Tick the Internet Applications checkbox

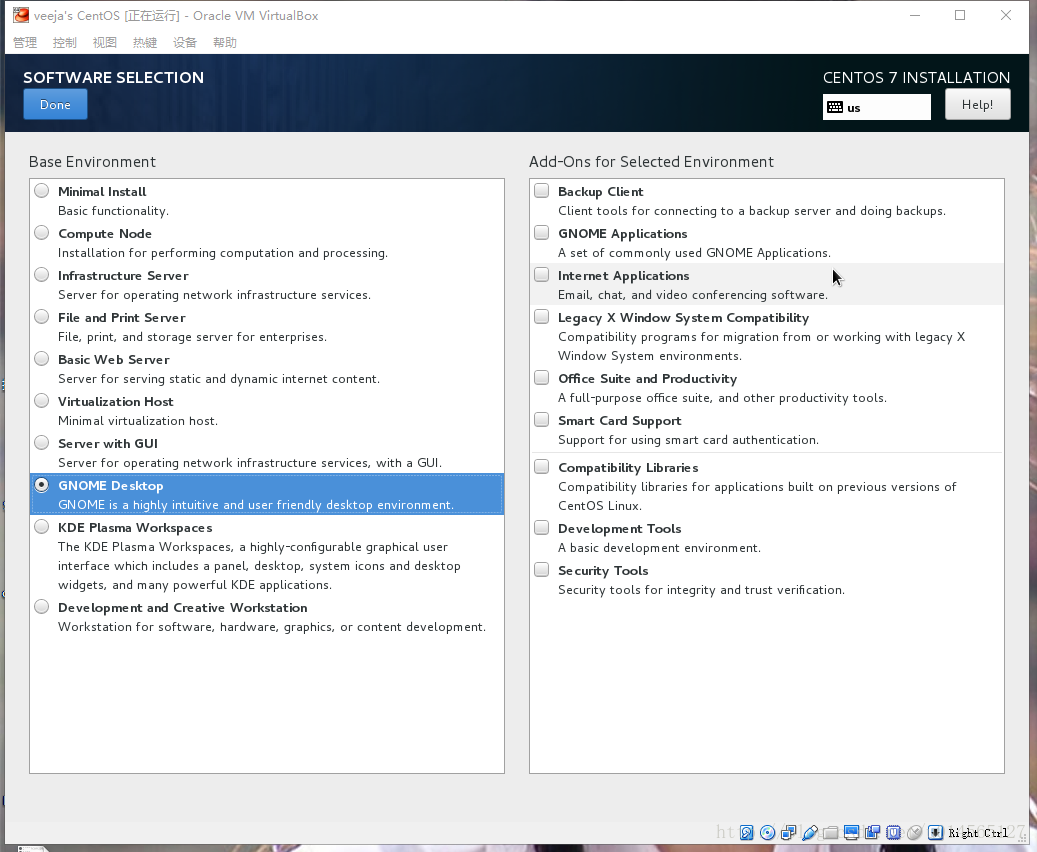(542, 275)
